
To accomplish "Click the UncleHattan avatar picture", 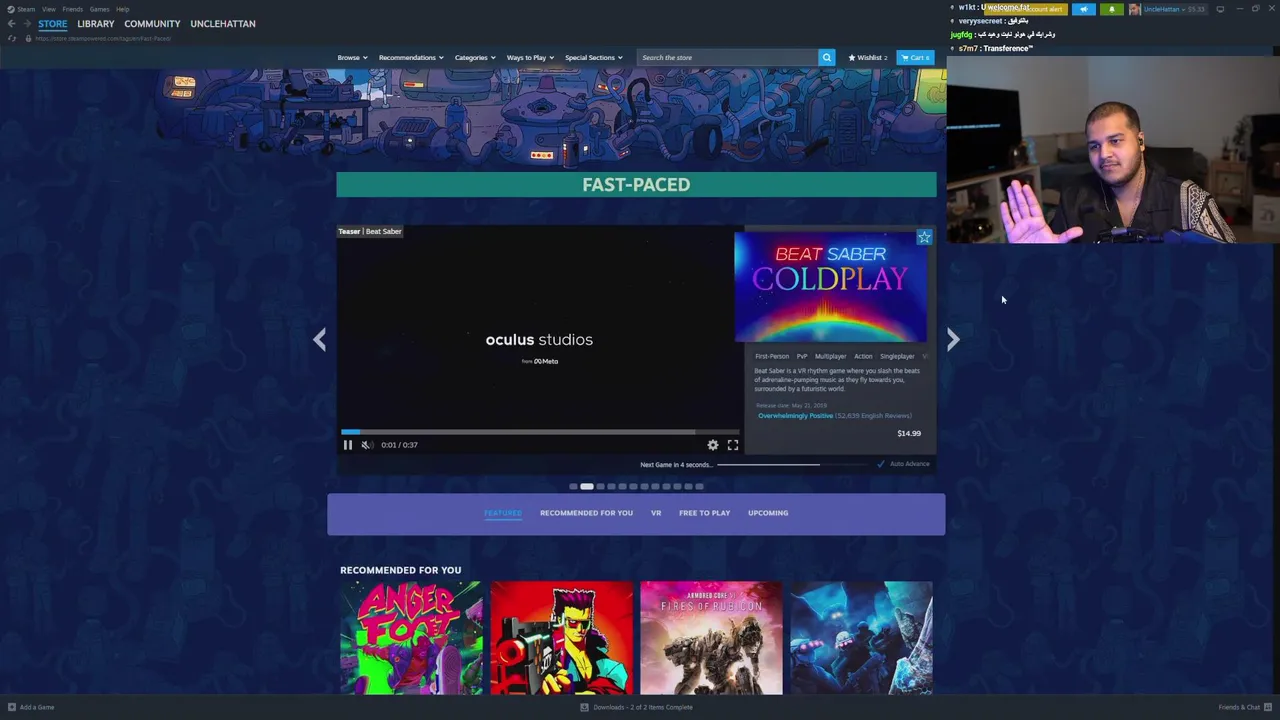I will pyautogui.click(x=1134, y=9).
